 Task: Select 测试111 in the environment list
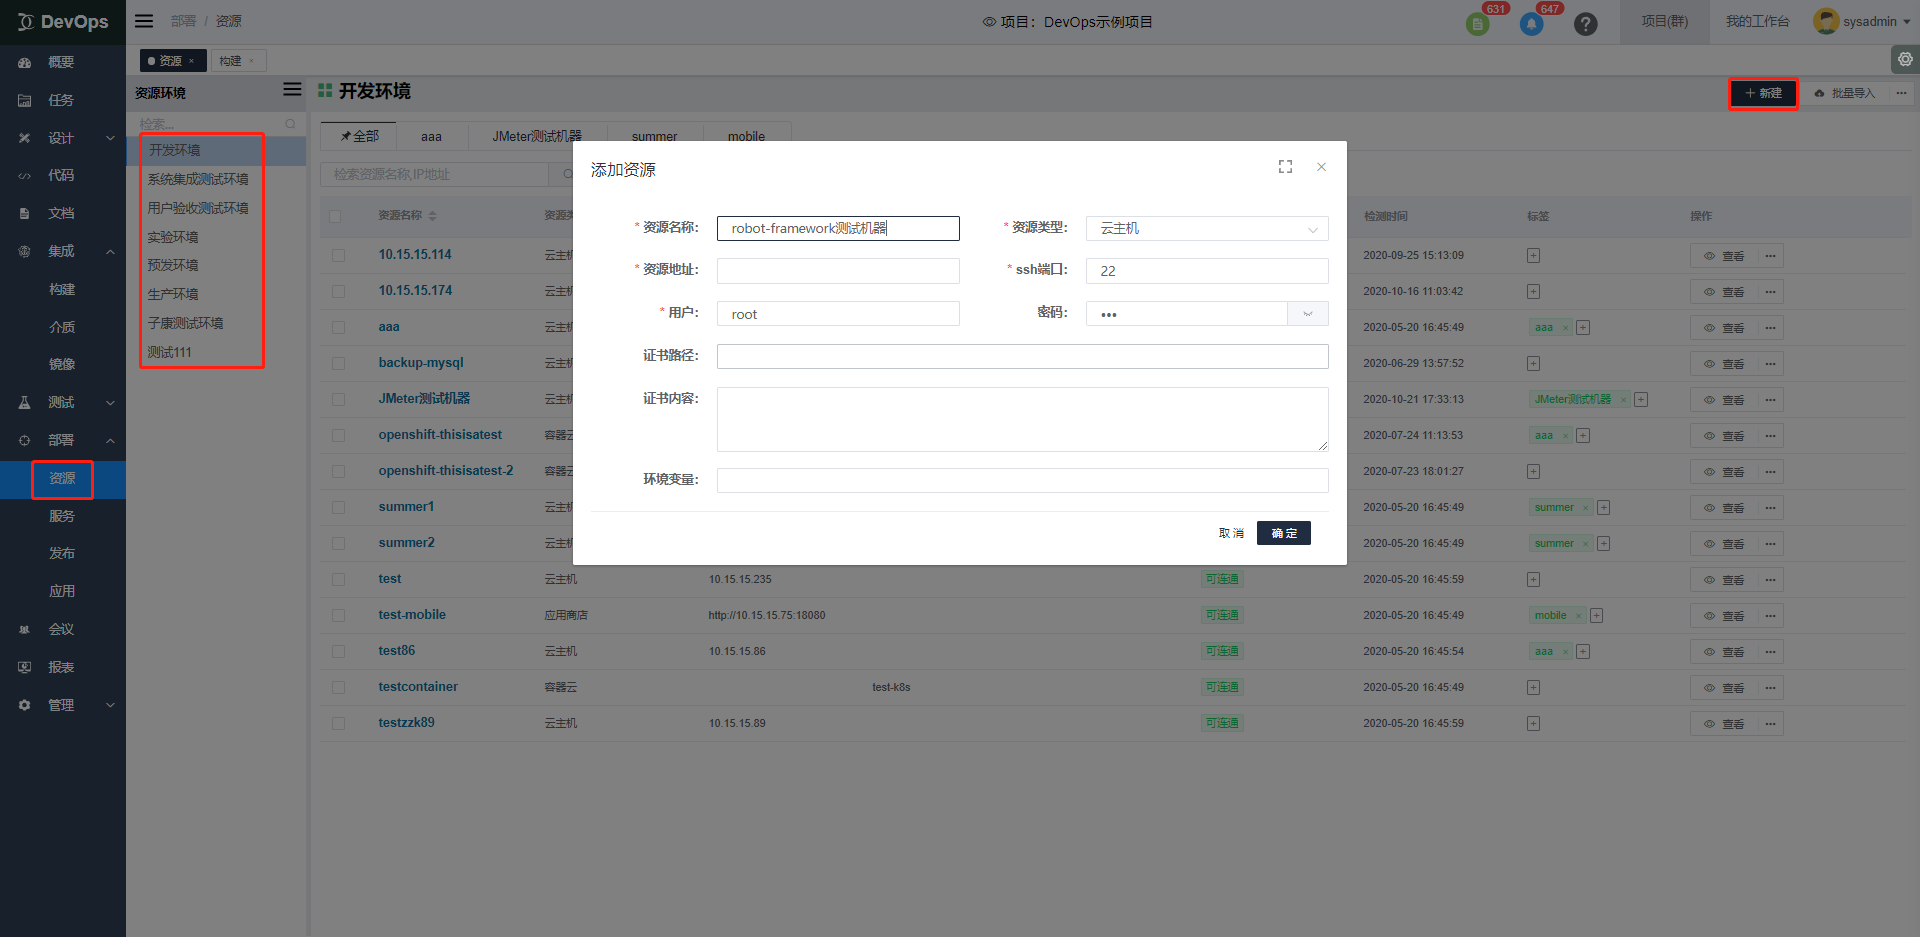pyautogui.click(x=170, y=352)
